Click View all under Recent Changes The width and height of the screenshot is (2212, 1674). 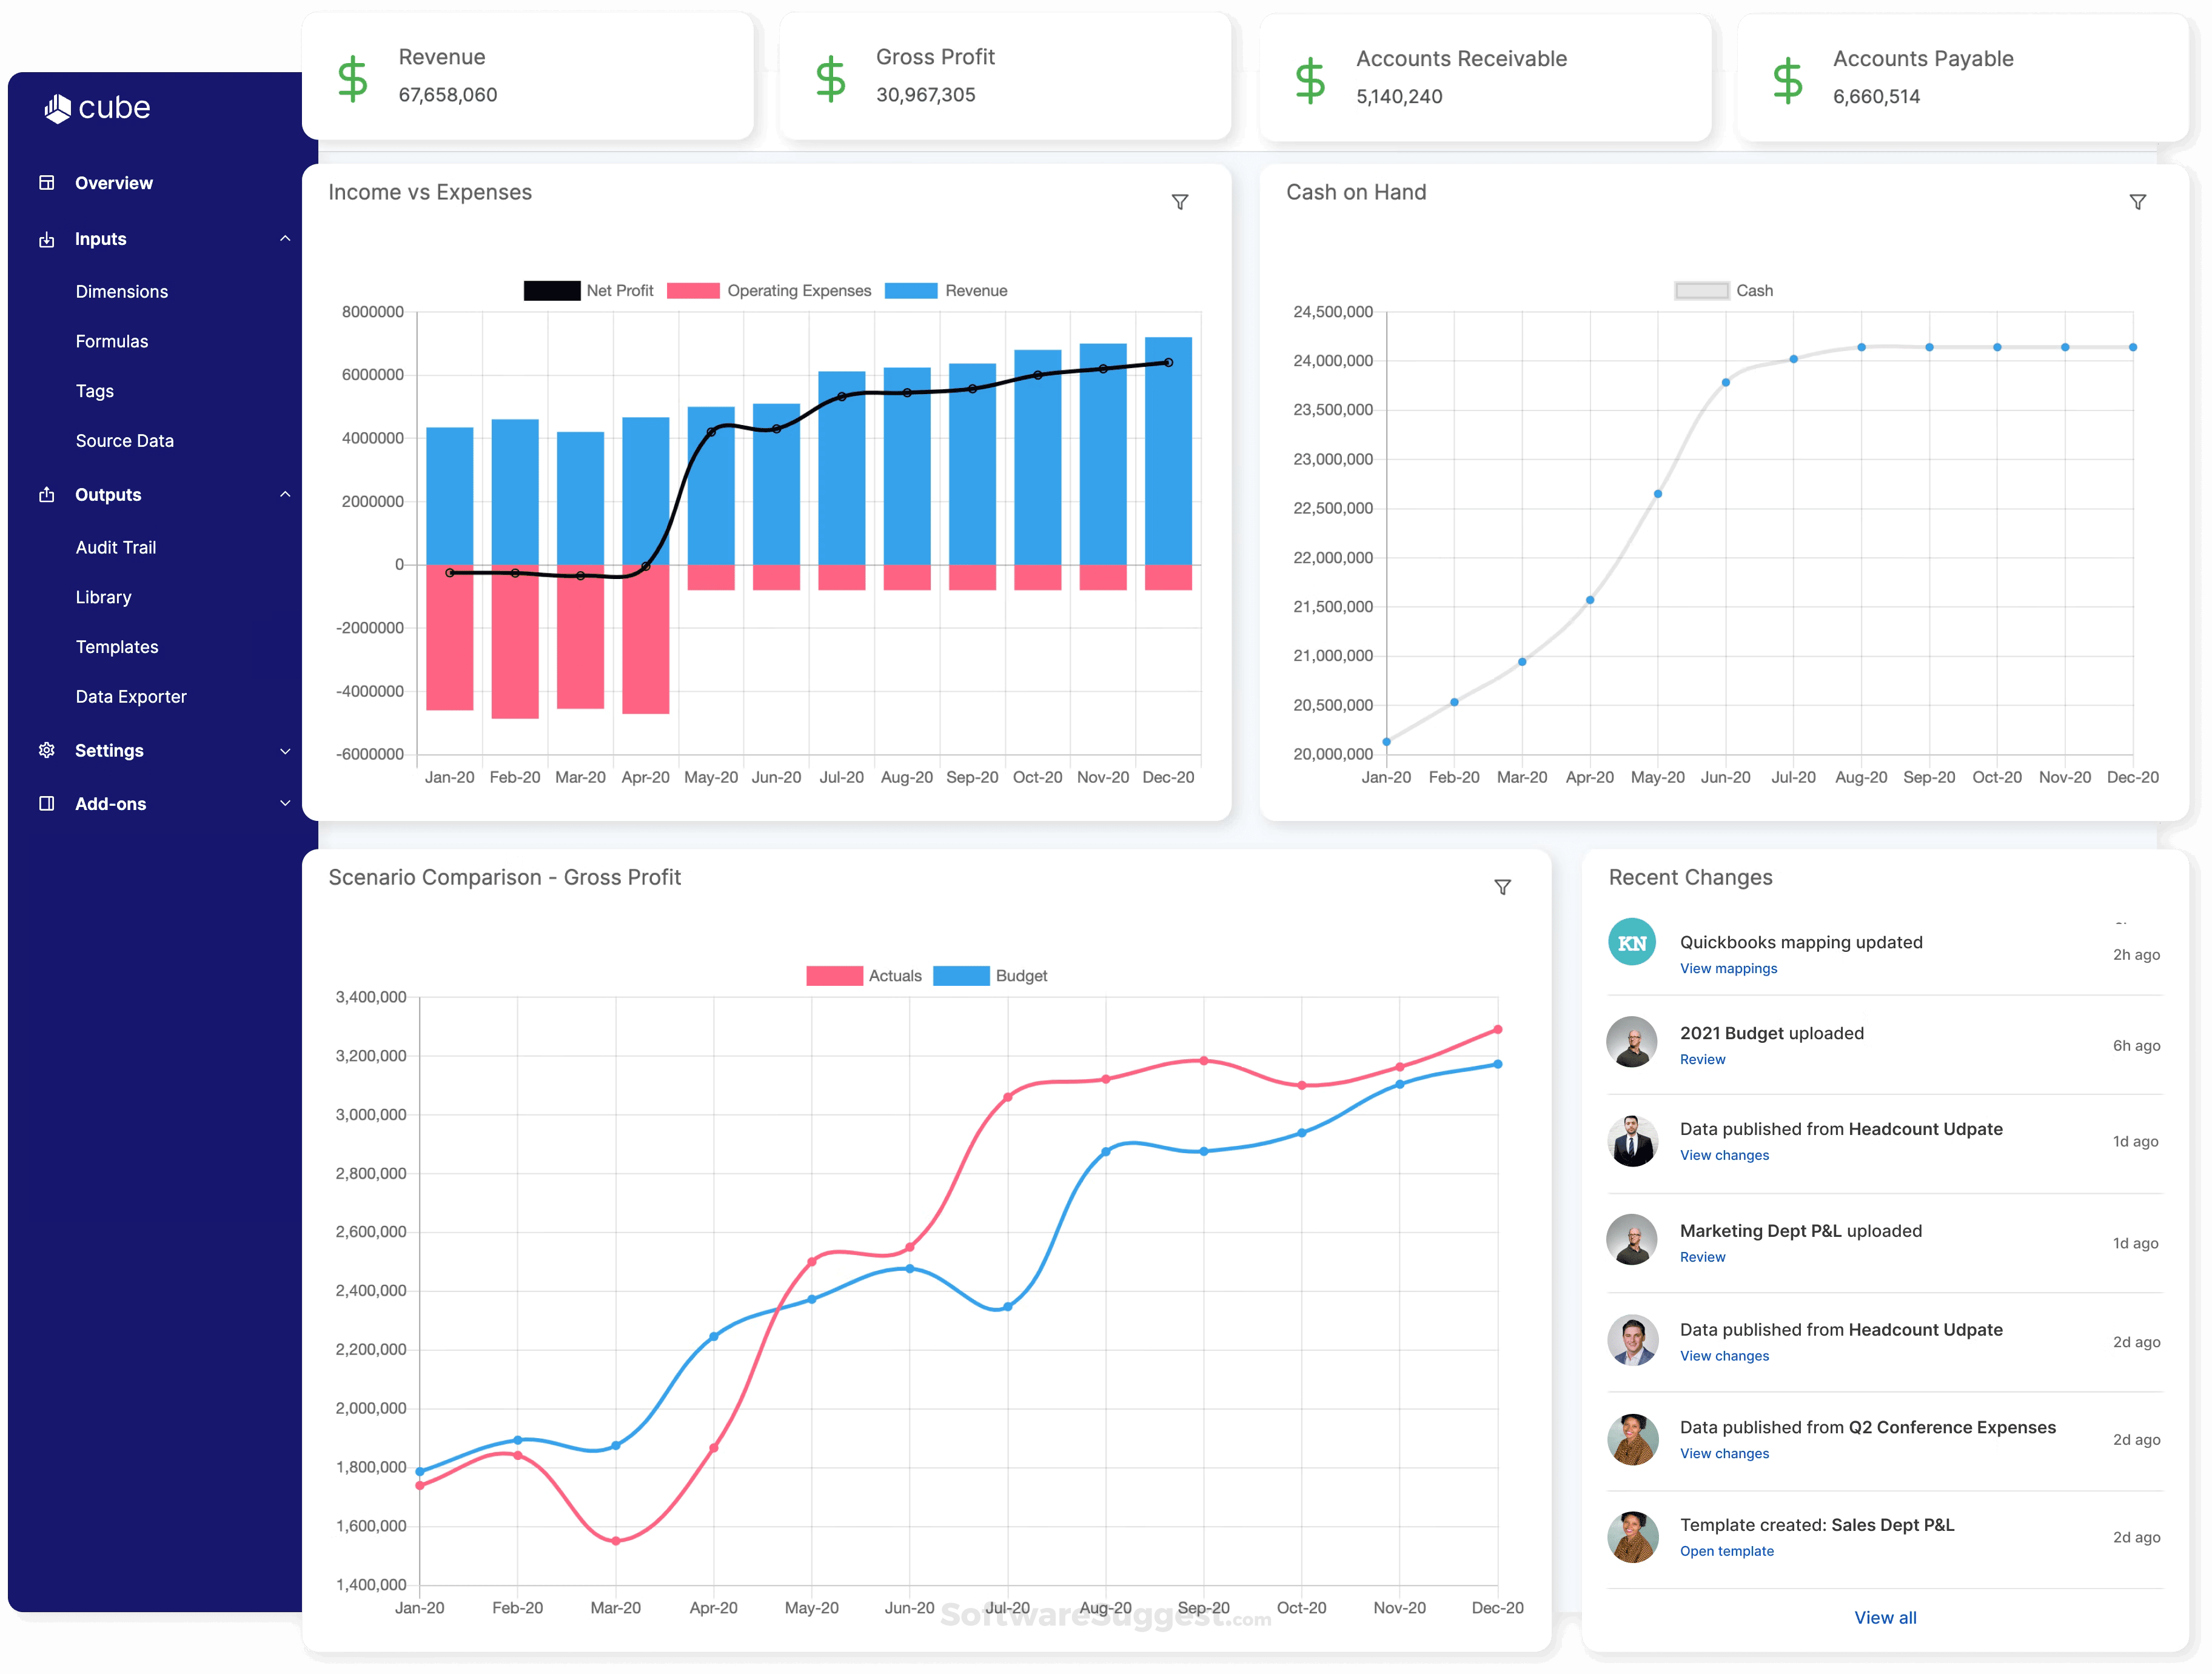click(1885, 1617)
